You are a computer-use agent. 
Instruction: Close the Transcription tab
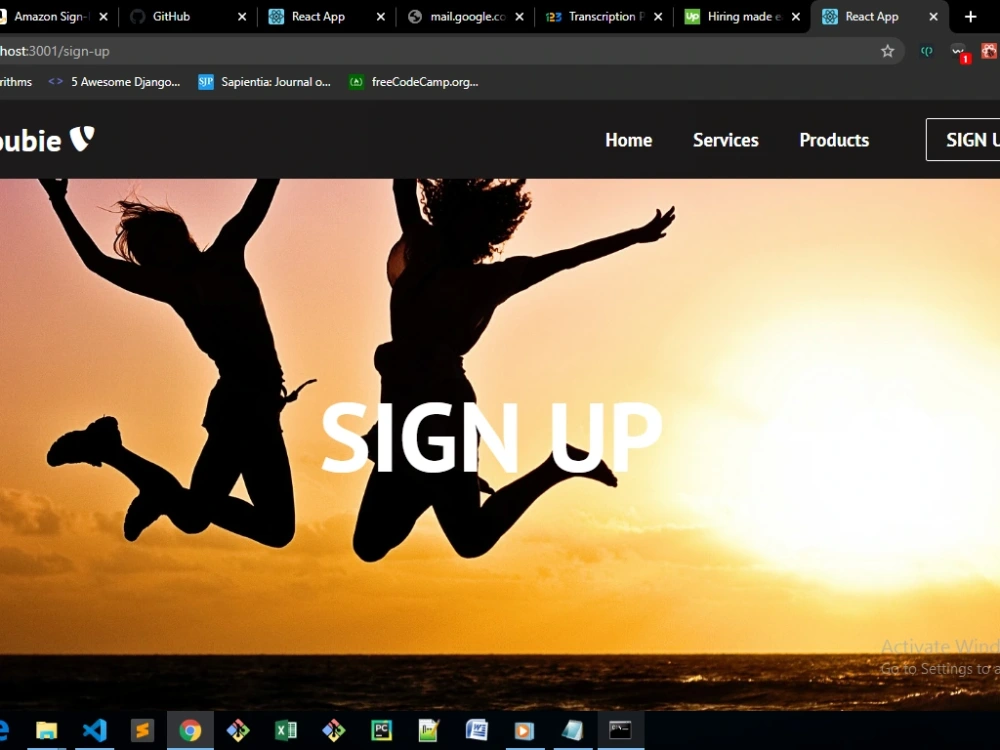click(658, 17)
